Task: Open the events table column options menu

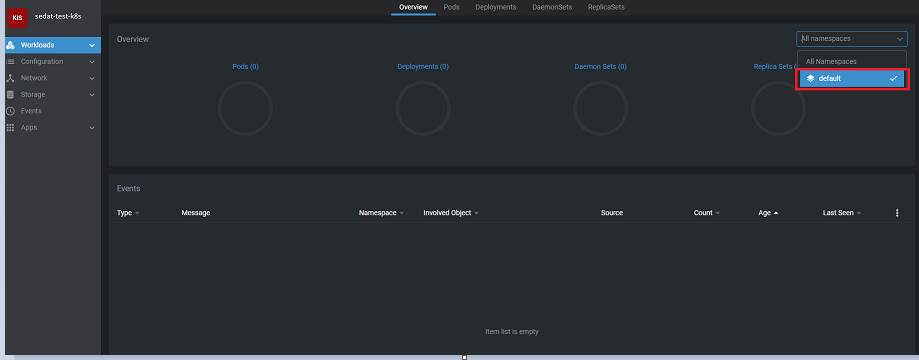Action: [897, 213]
